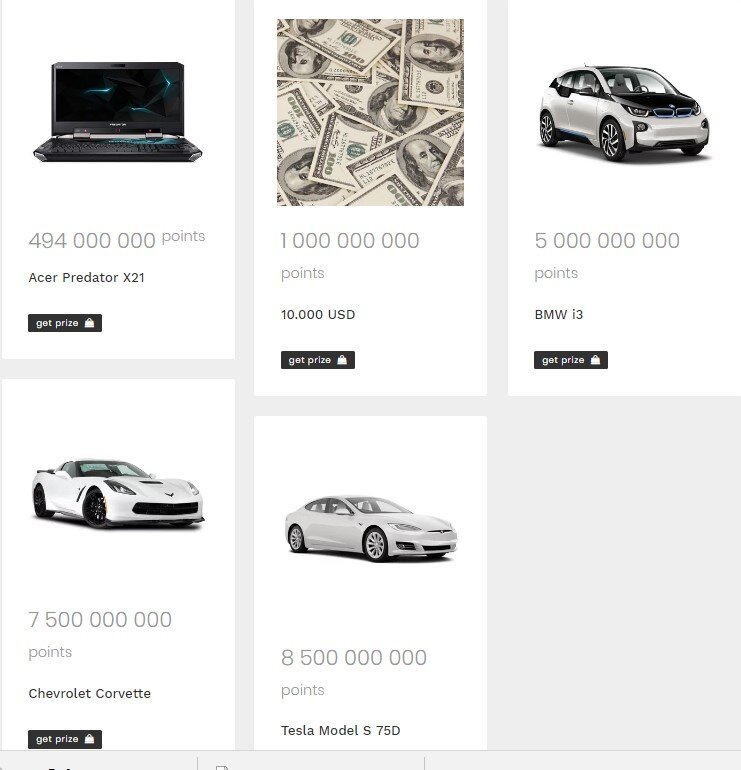Open the Tesla Model S car image
The height and width of the screenshot is (770, 741).
pyautogui.click(x=371, y=528)
